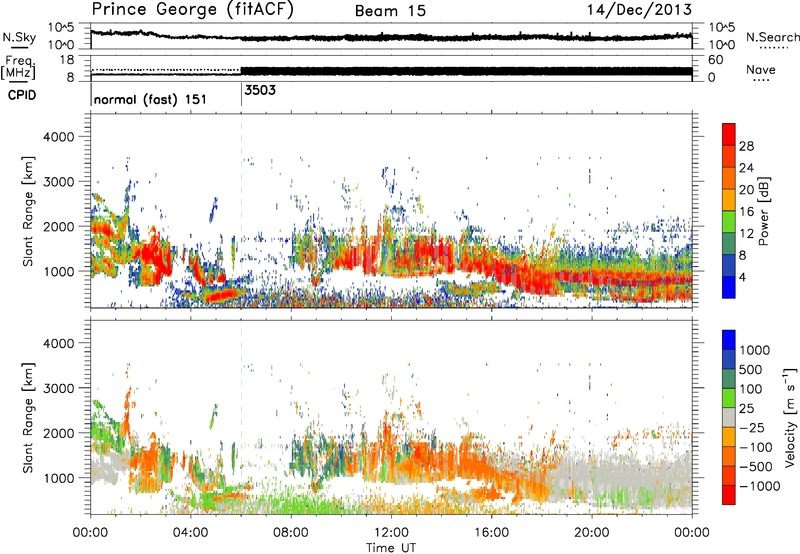Click the '08:00' time axis tick label
Screen dimensions: 800x554
(291, 533)
